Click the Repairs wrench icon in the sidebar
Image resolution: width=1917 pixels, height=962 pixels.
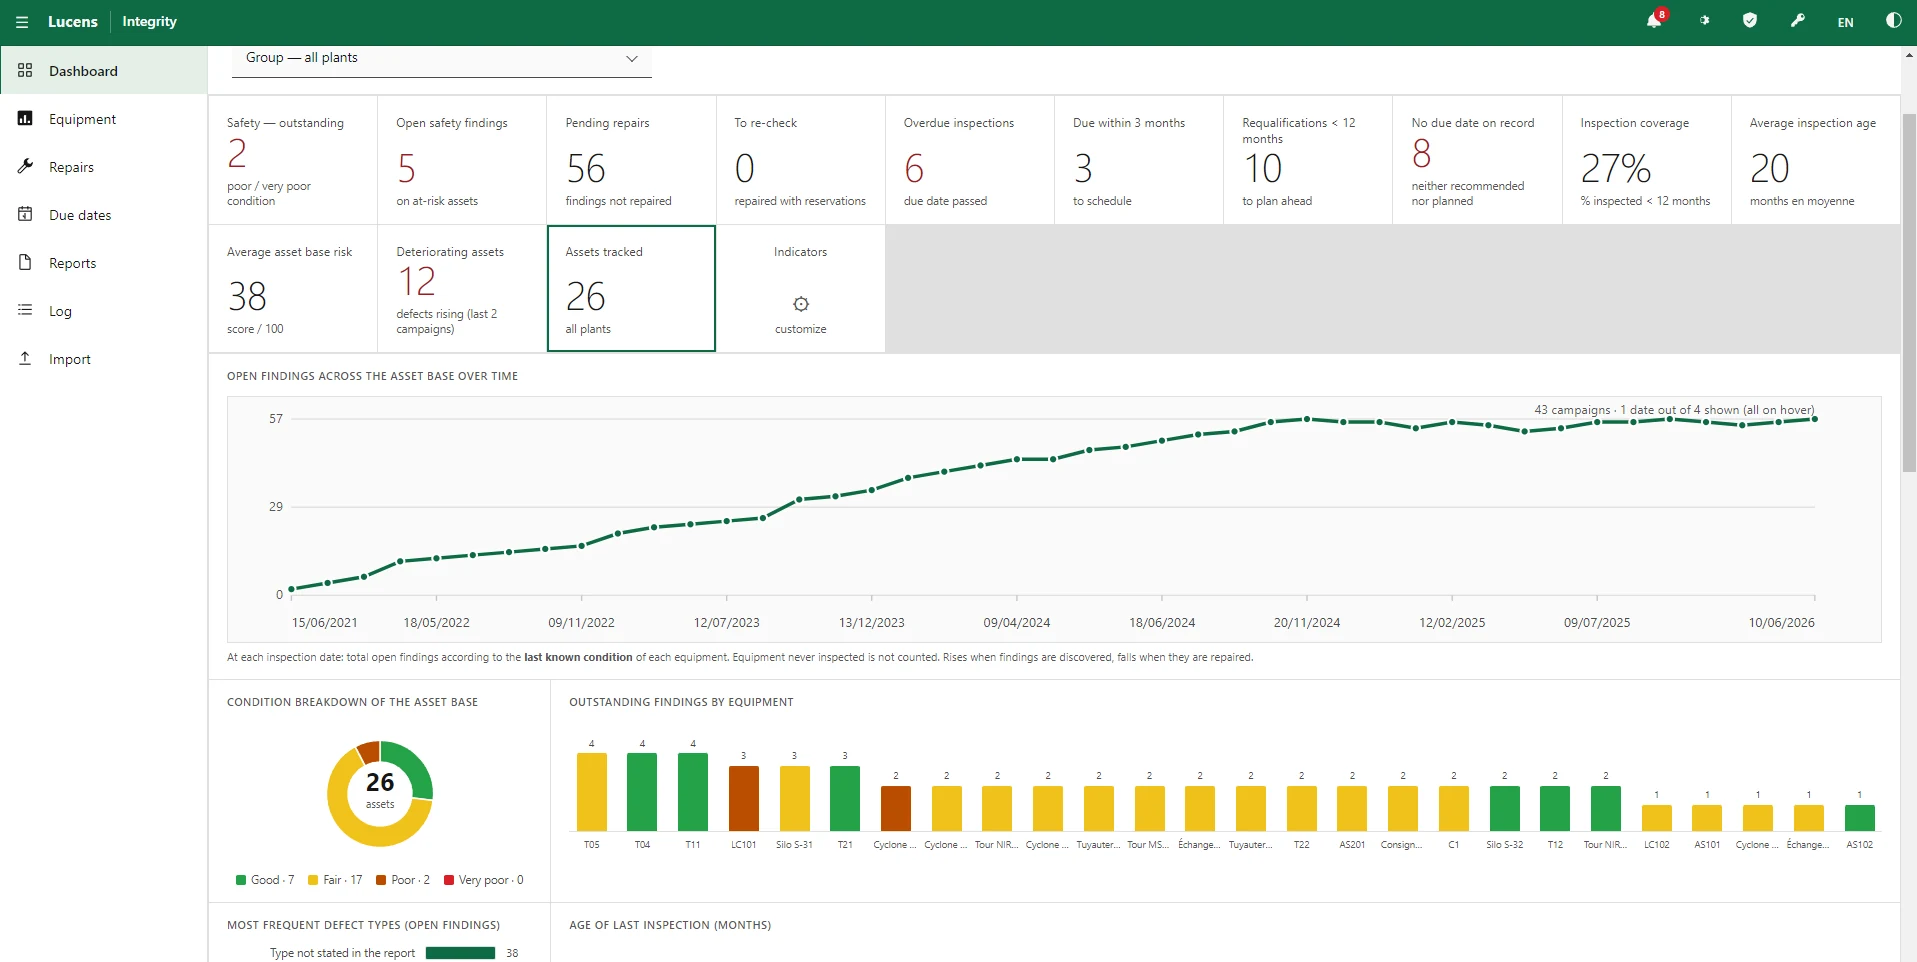(x=25, y=166)
